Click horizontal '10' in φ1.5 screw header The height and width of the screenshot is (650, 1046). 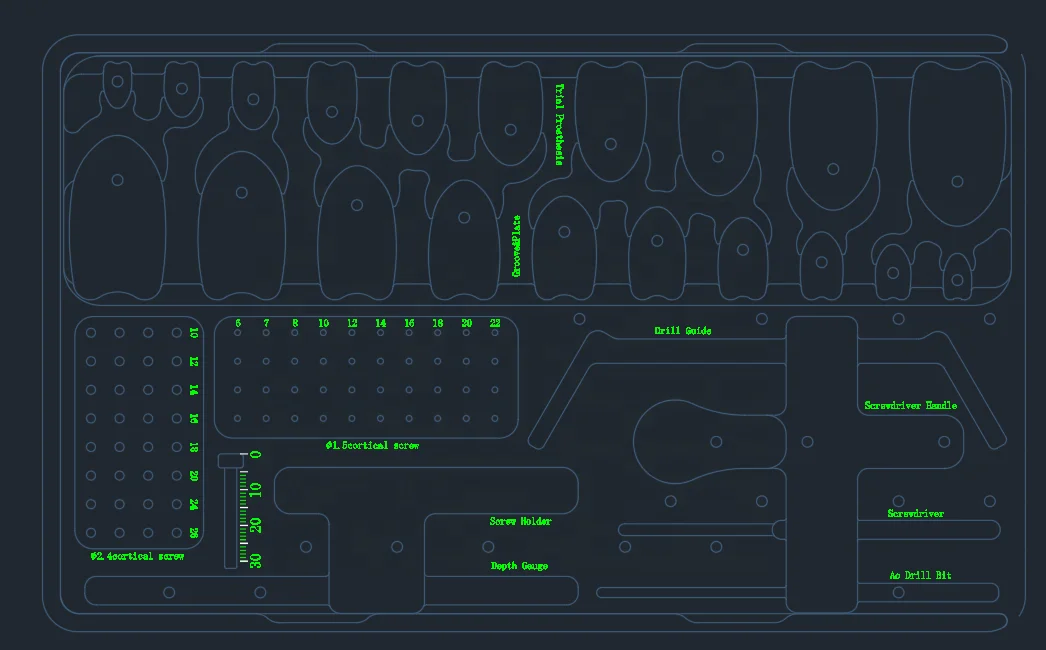324,323
